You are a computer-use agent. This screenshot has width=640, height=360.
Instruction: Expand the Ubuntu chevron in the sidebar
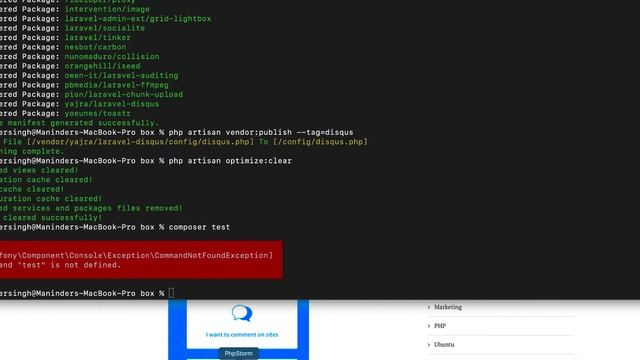[429, 344]
